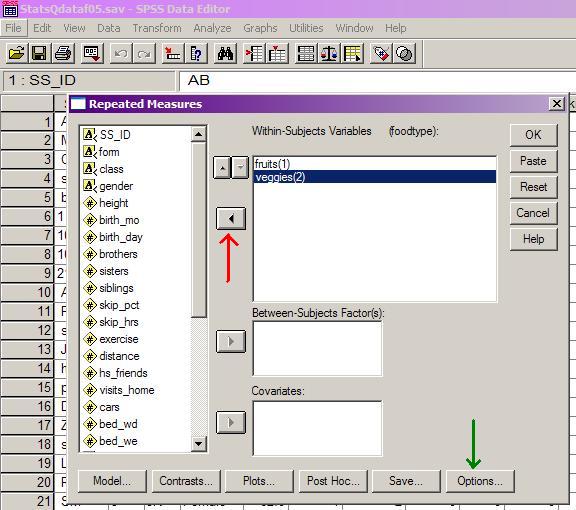The image size is (576, 510).
Task: Open the Transform menu
Action: click(x=157, y=28)
